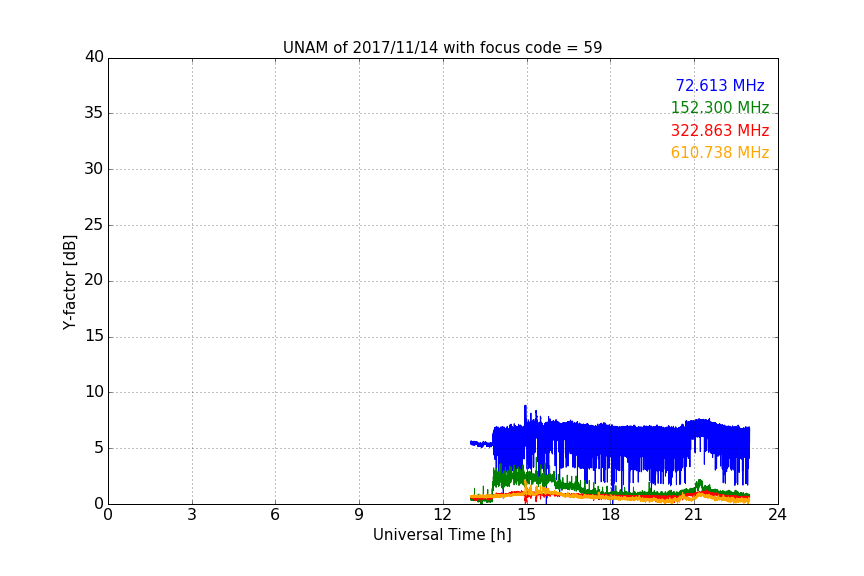
Task: Click y-axis tick value 35
Action: point(94,113)
